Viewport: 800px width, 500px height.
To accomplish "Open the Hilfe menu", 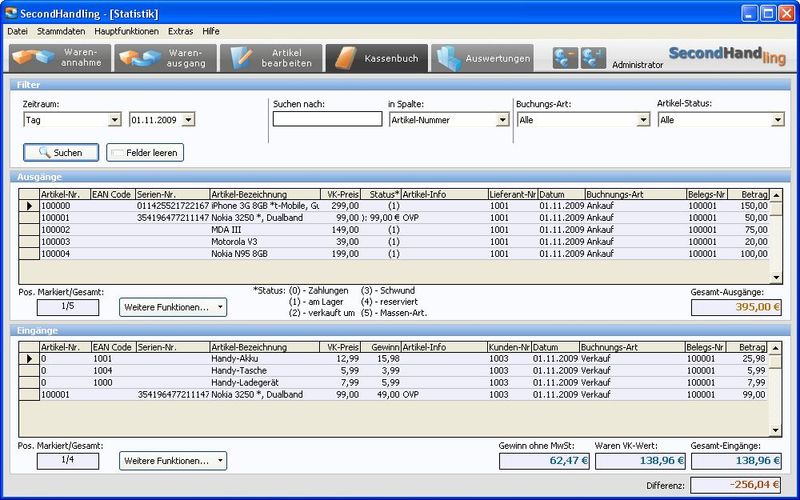I will point(211,31).
